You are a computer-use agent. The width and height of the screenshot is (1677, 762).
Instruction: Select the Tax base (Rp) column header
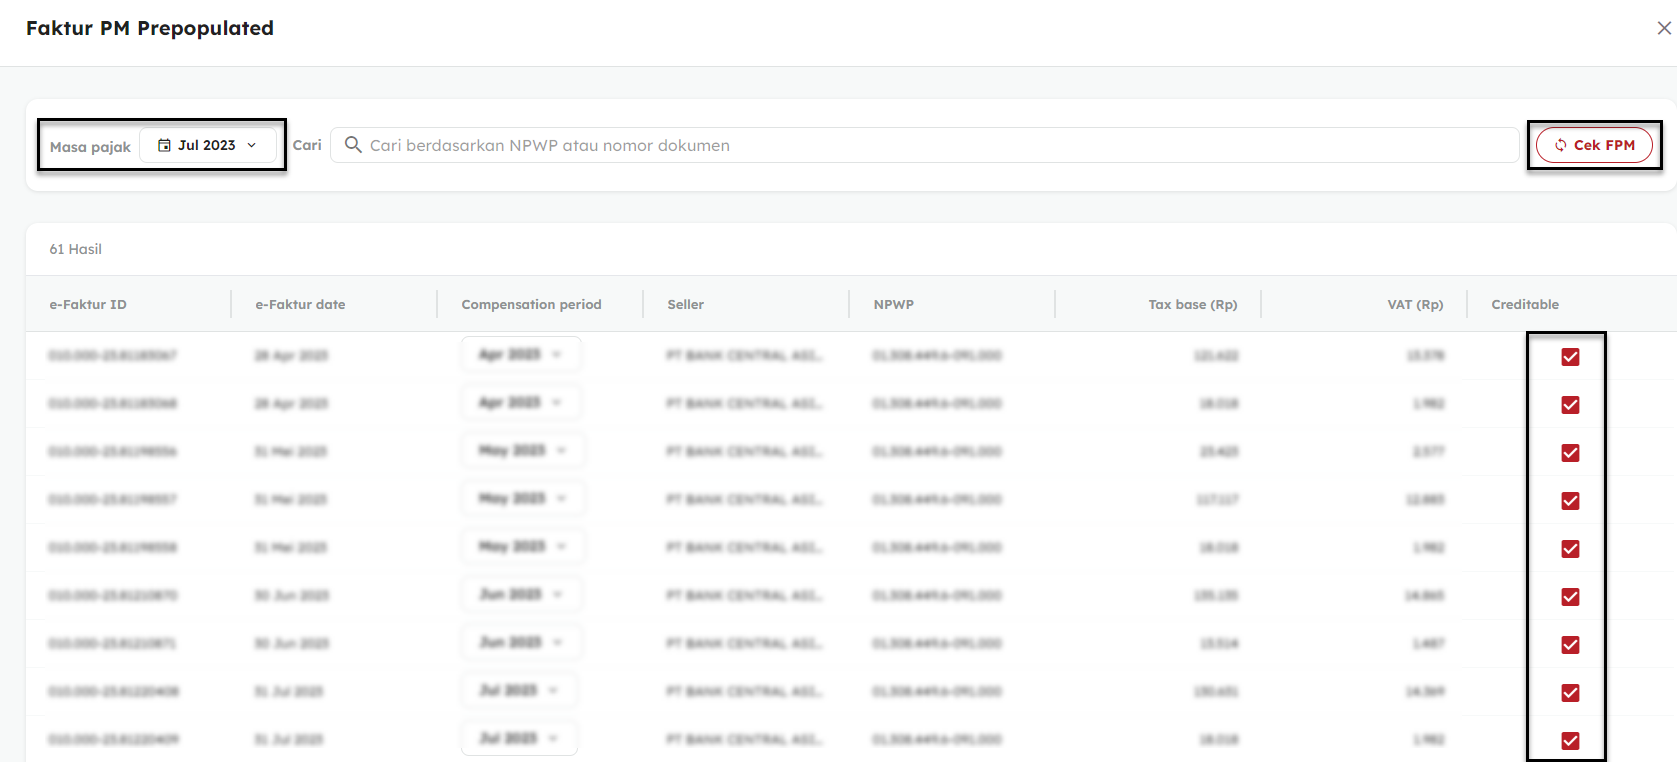coord(1192,304)
